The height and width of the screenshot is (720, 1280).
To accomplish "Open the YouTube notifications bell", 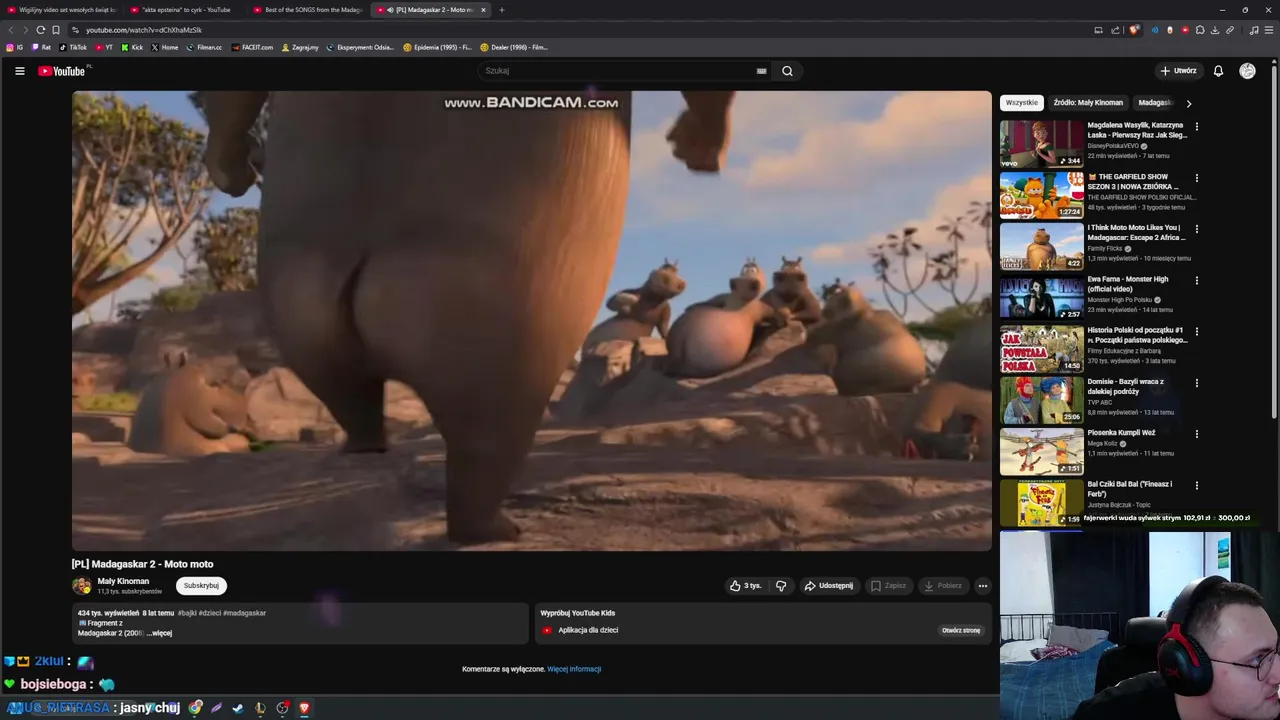I will (1218, 71).
